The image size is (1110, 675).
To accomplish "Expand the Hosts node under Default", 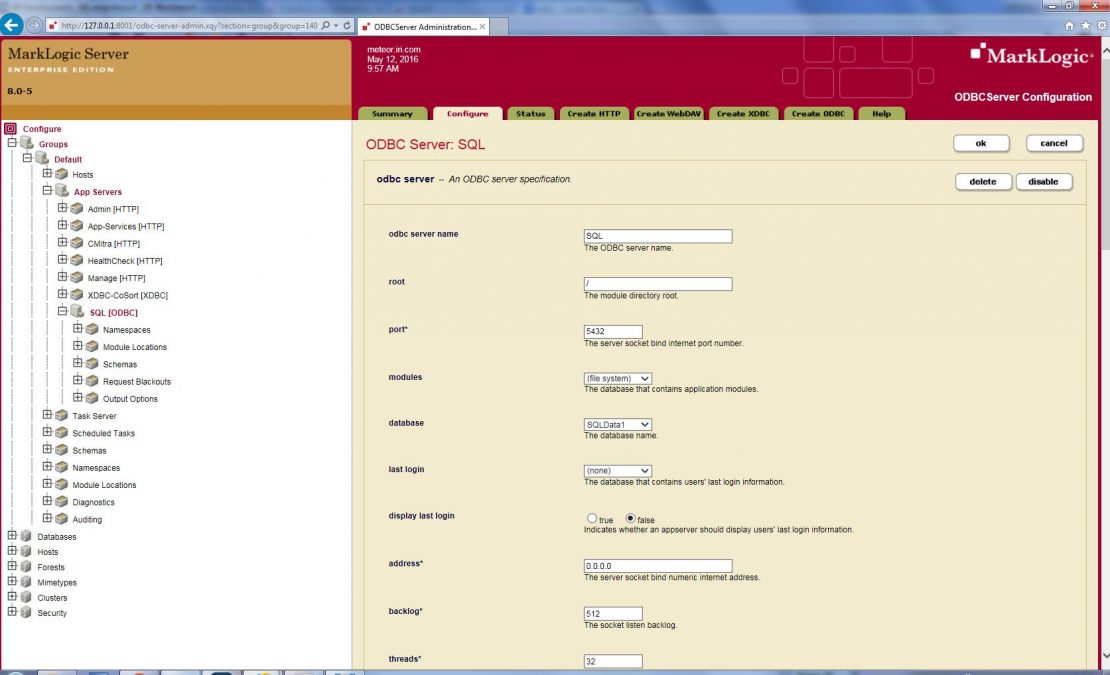I will point(47,173).
